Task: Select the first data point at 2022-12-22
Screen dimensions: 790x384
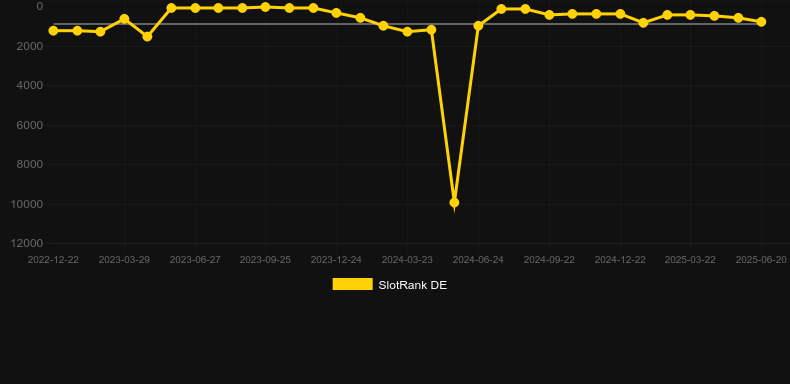Action: [53, 31]
